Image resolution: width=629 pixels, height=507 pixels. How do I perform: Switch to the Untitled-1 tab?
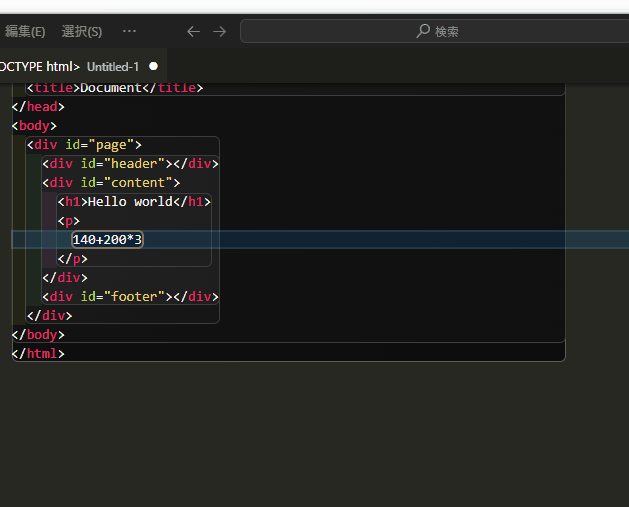[x=113, y=66]
